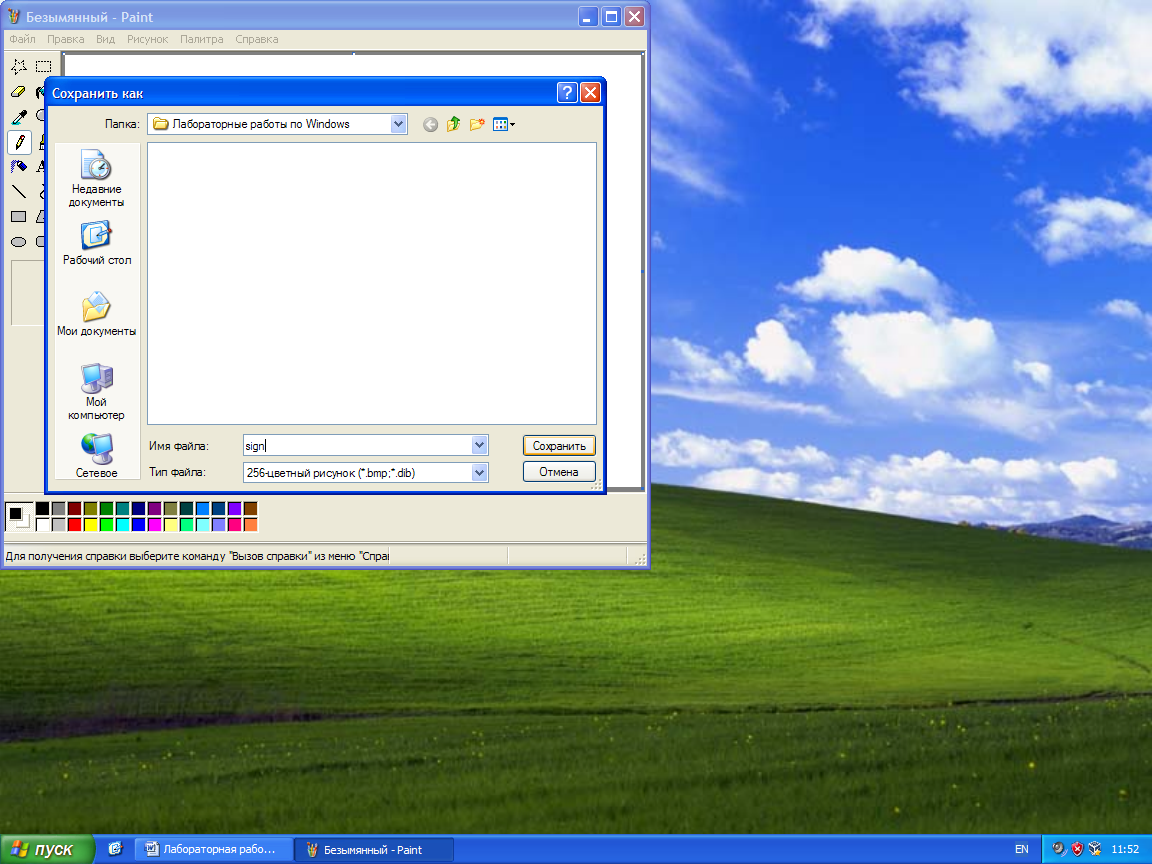Open Мой компьютер in the dialog sidebar

96,392
